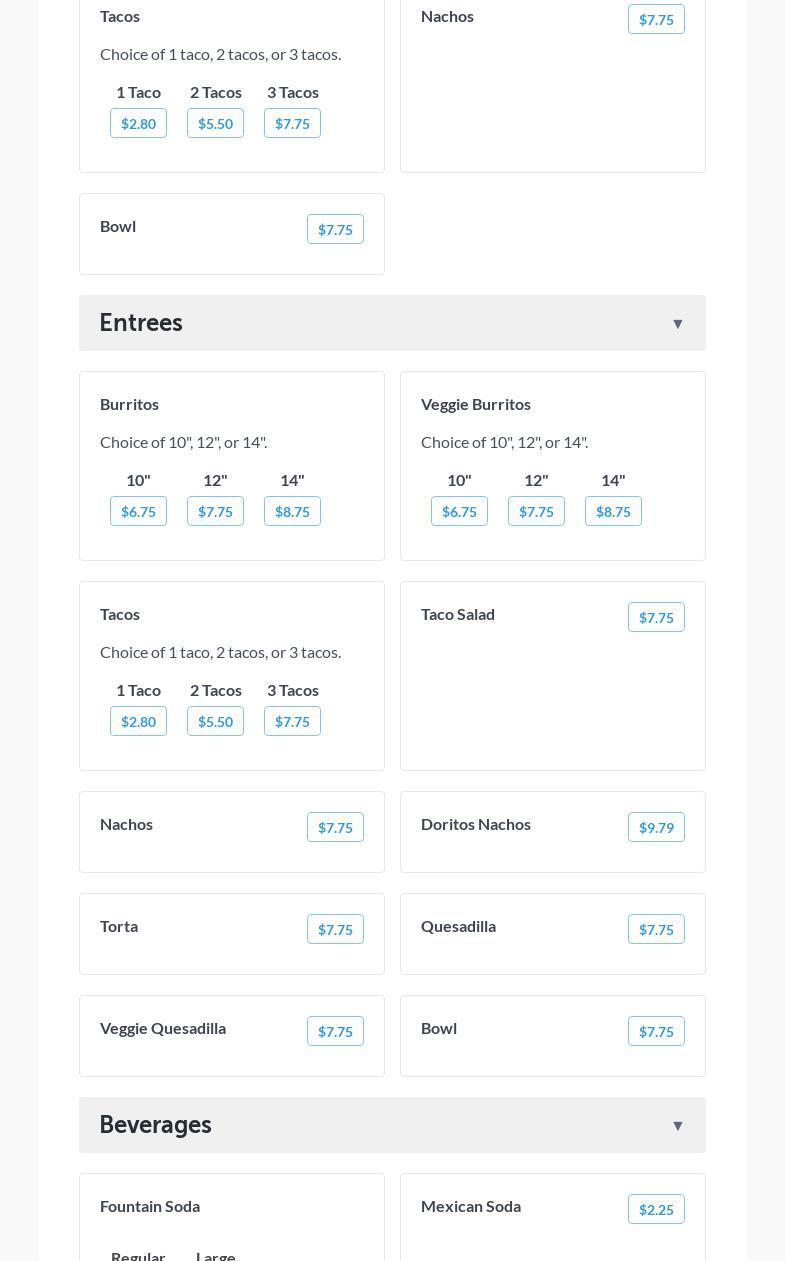This screenshot has width=785, height=1261.
Task: Choose the Mexican Soda $2.25 price
Action: click(656, 1209)
